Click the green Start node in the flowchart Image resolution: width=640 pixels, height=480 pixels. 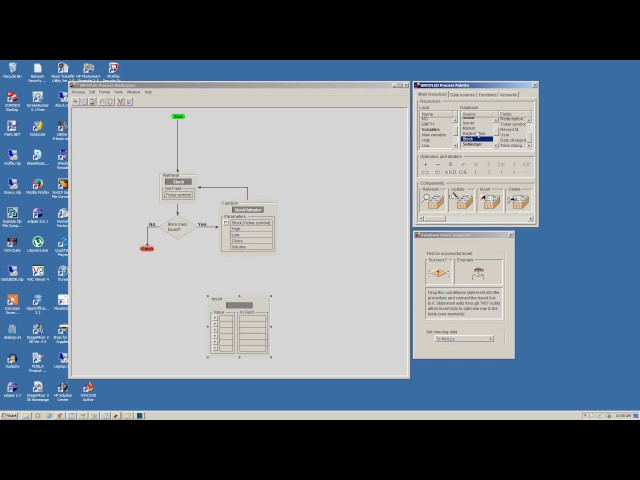coord(178,116)
